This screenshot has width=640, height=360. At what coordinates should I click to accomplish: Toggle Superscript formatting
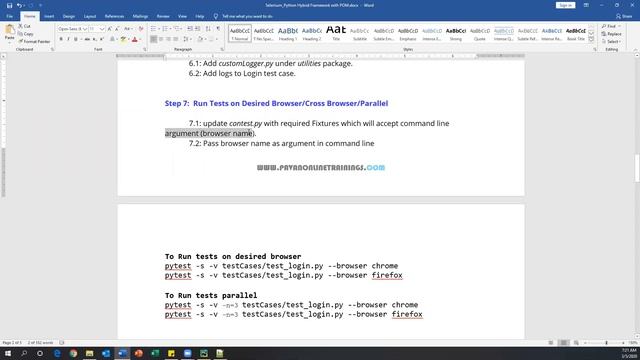coord(102,39)
